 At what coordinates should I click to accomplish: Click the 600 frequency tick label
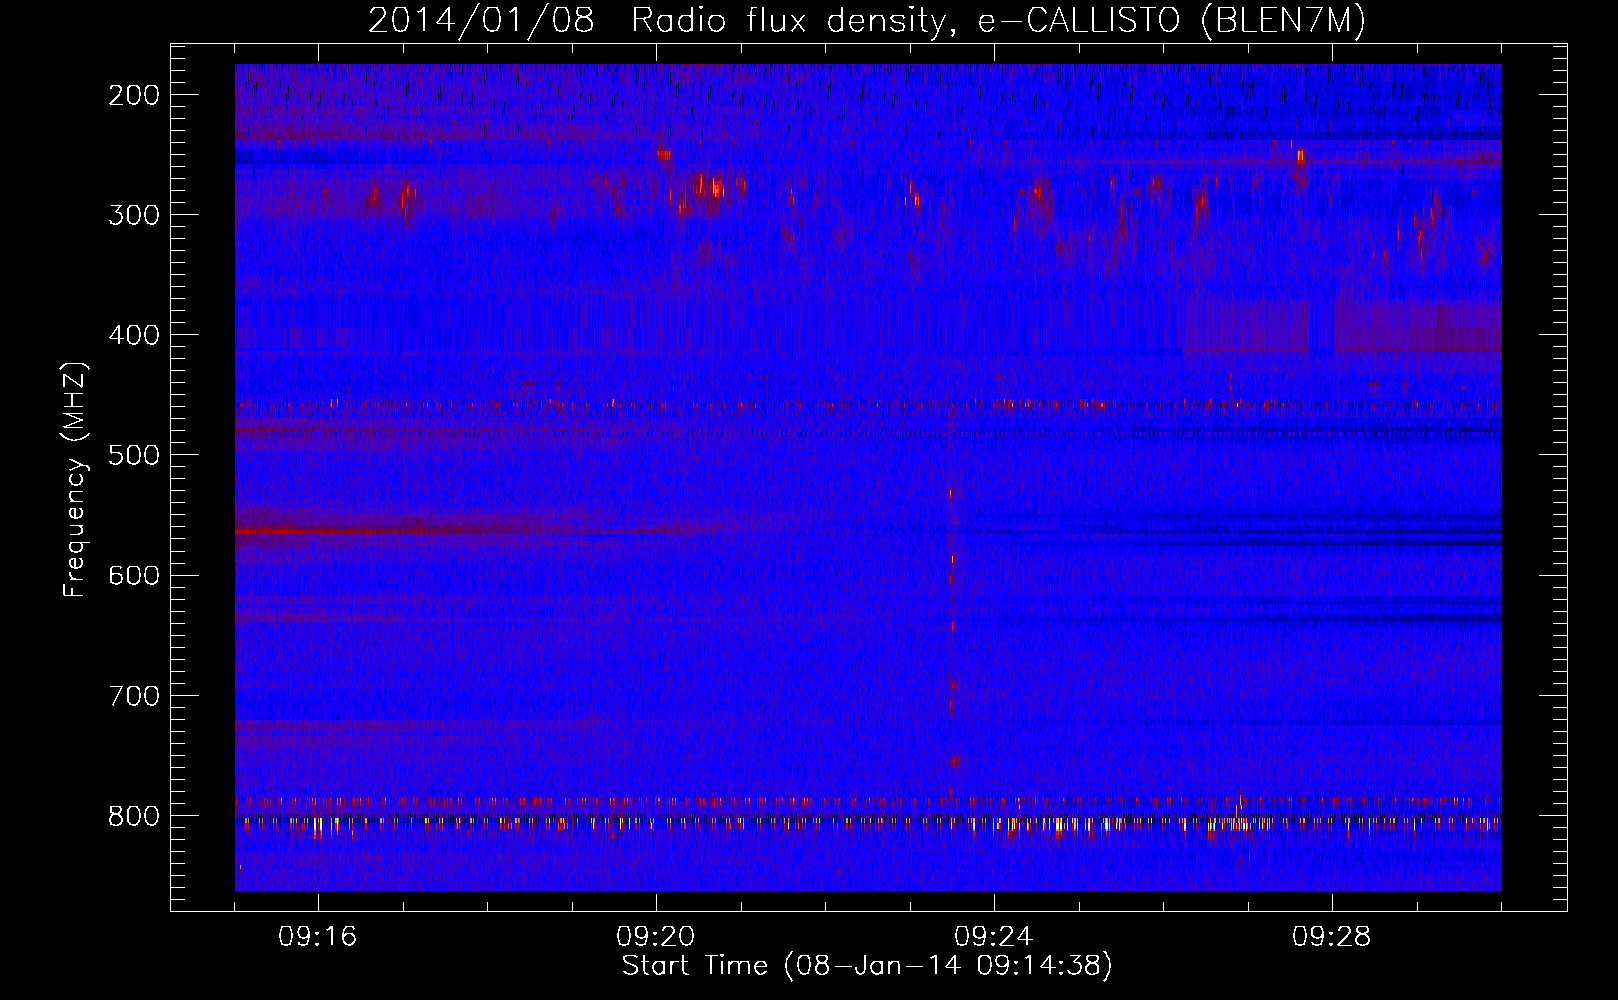tap(133, 576)
